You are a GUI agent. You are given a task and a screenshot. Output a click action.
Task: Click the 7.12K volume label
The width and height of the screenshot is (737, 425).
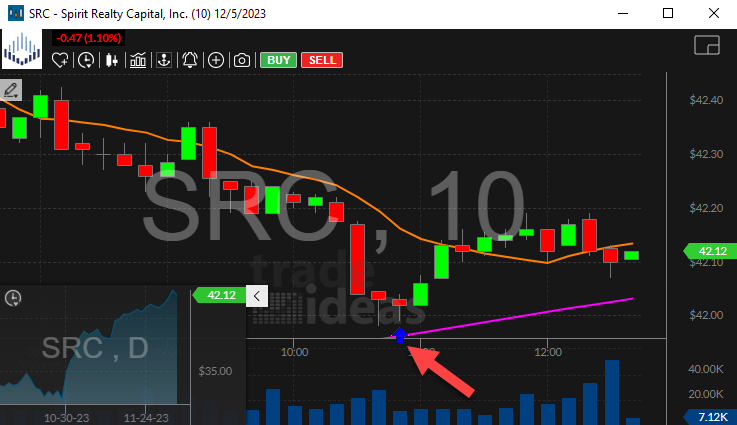point(711,417)
